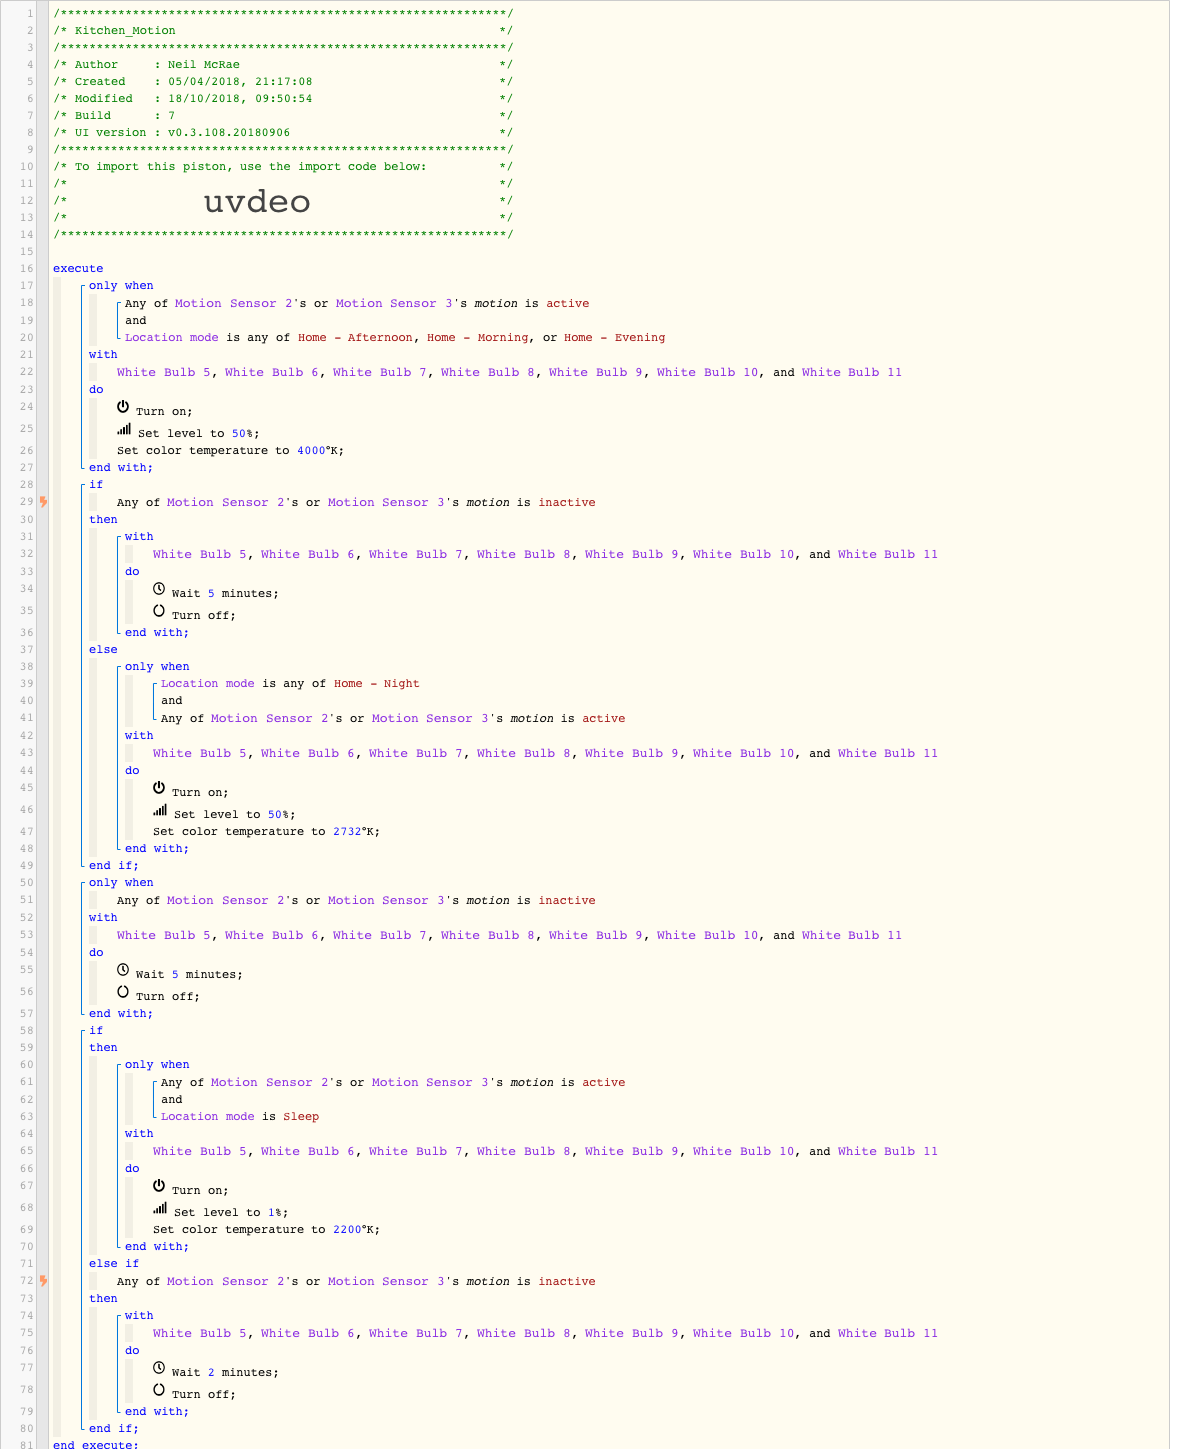Select the Home - Afternoon mode value
This screenshot has height=1449, width=1178.
(x=355, y=338)
